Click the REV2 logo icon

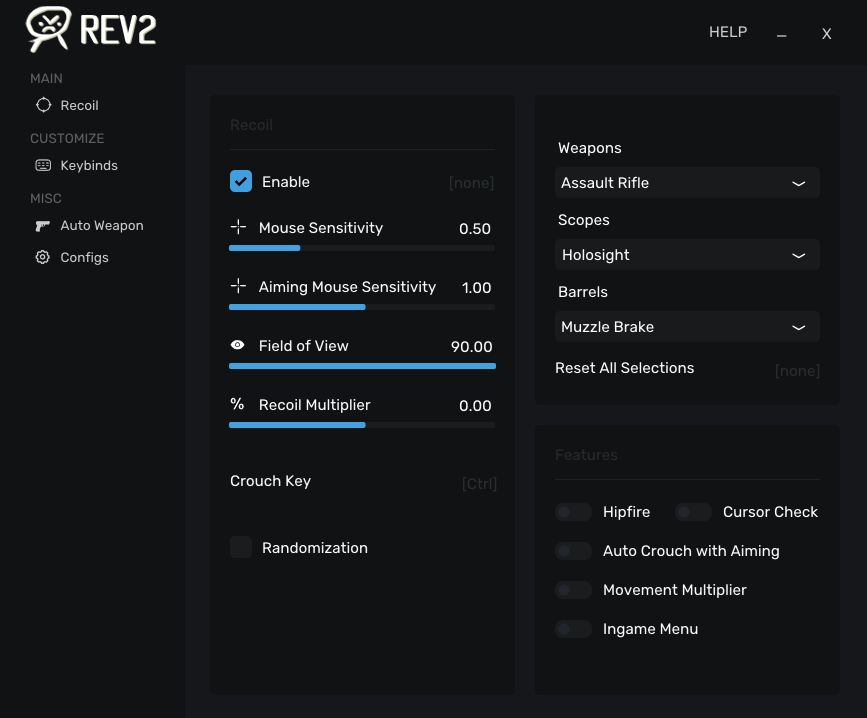(49, 29)
